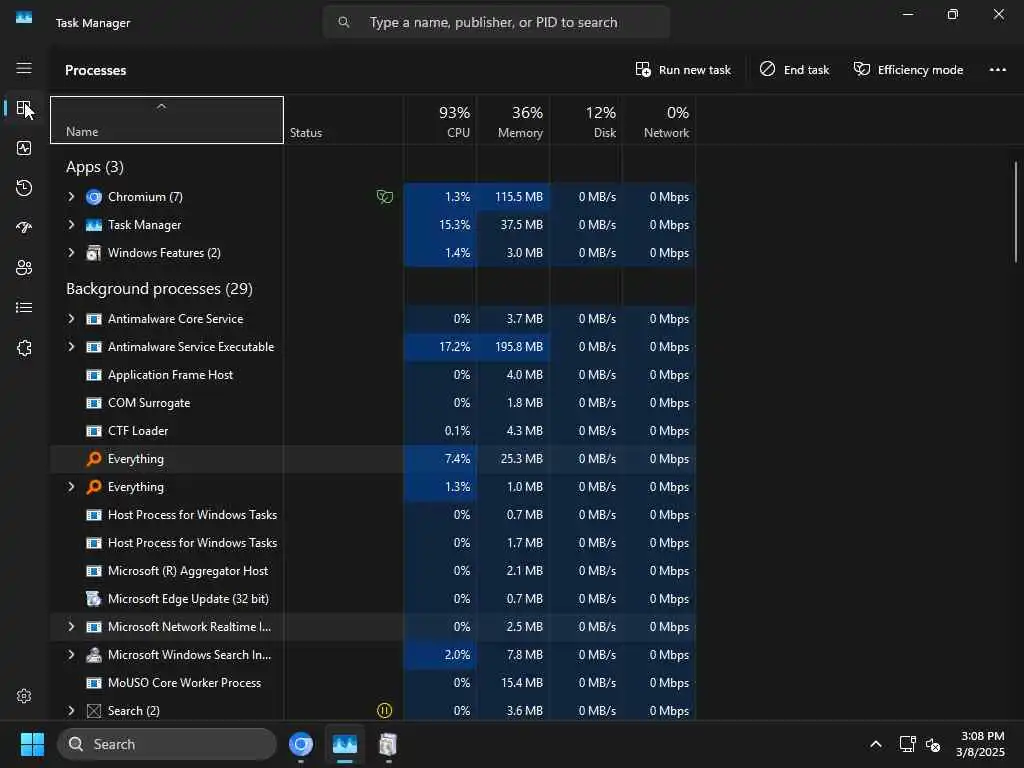Open Windows Features from the taskbar
This screenshot has height=768, width=1024.
pos(388,744)
